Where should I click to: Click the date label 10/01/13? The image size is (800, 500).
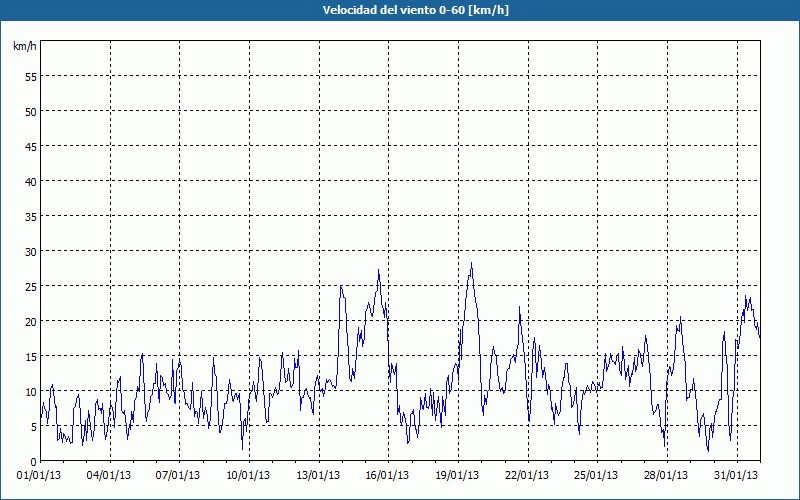[248, 476]
